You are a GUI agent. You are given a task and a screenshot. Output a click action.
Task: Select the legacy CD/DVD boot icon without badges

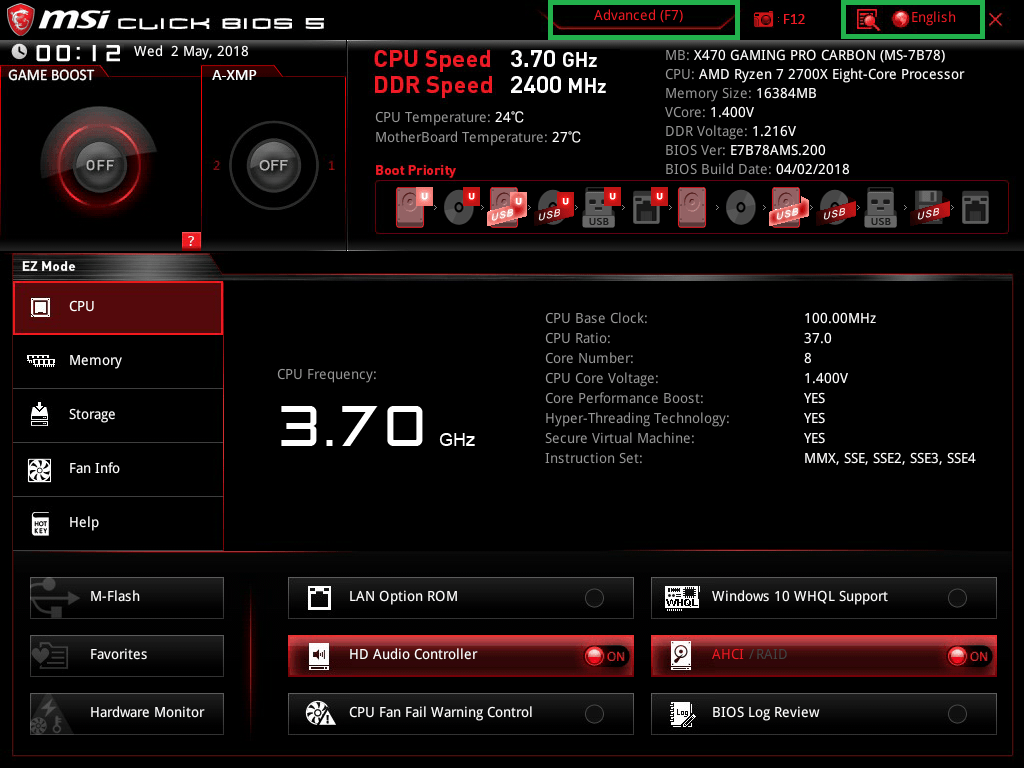pos(741,208)
